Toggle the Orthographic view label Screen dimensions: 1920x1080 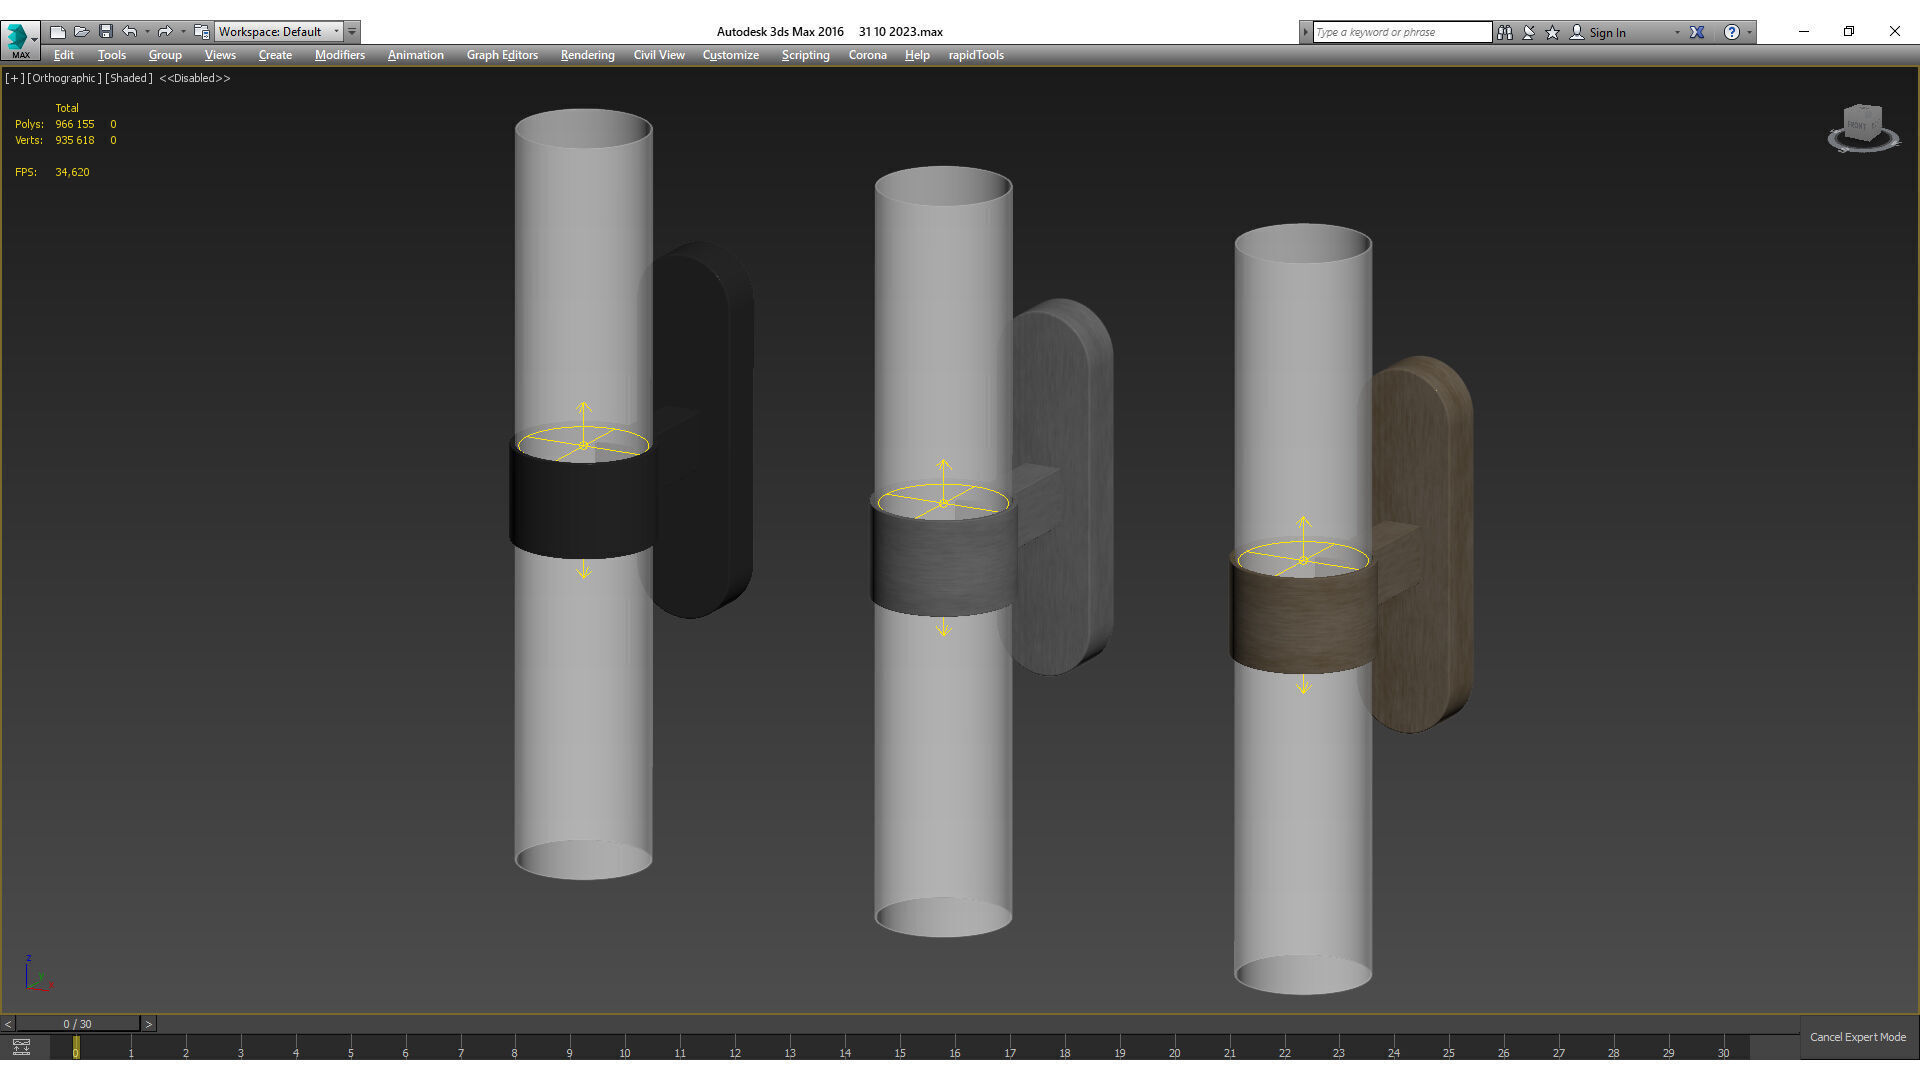64,78
